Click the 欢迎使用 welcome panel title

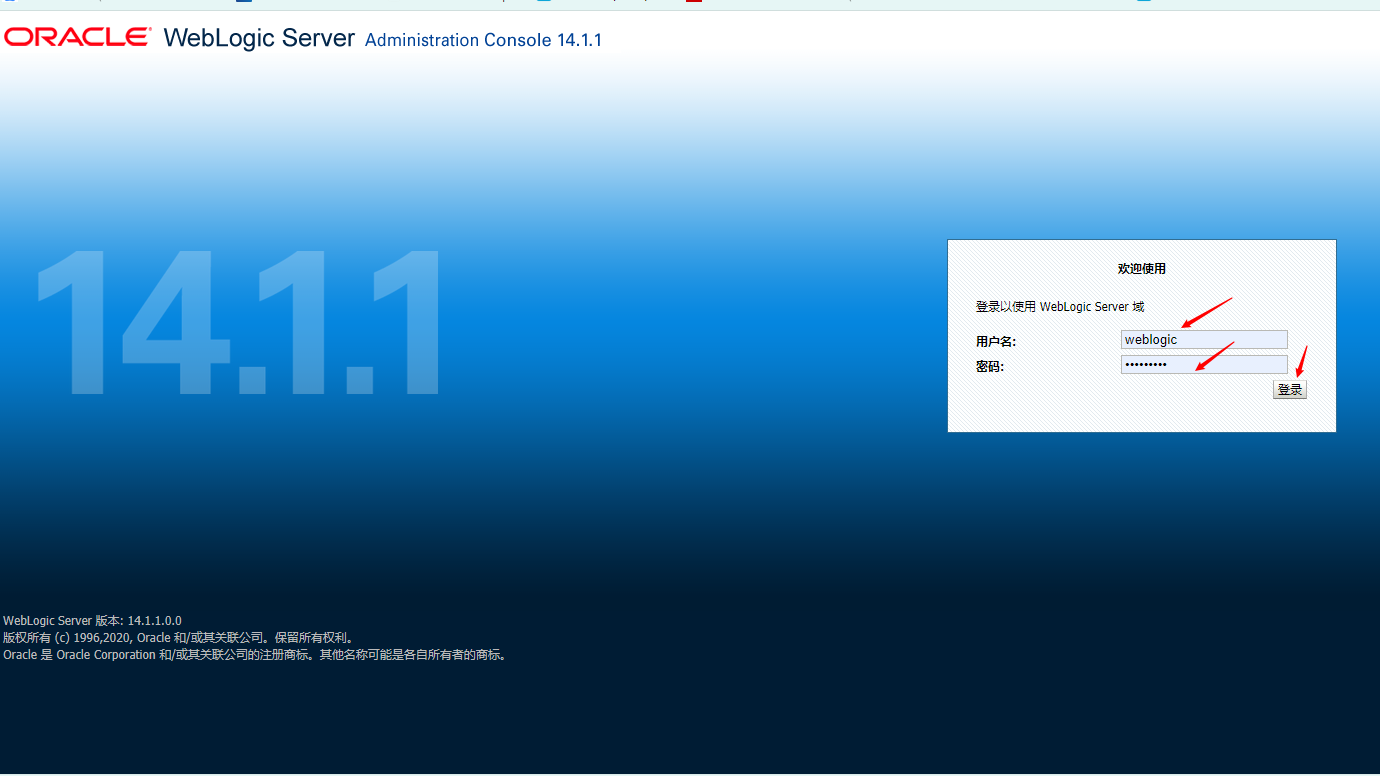1140,268
